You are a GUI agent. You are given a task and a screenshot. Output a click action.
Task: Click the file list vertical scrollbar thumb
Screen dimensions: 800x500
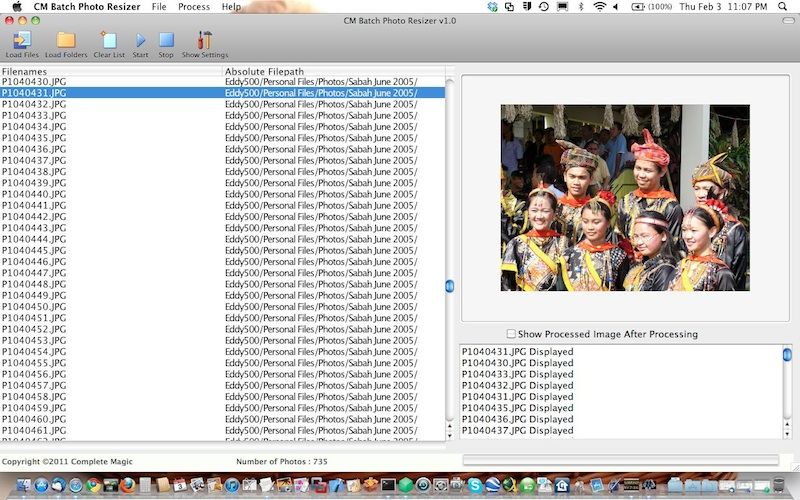(449, 286)
